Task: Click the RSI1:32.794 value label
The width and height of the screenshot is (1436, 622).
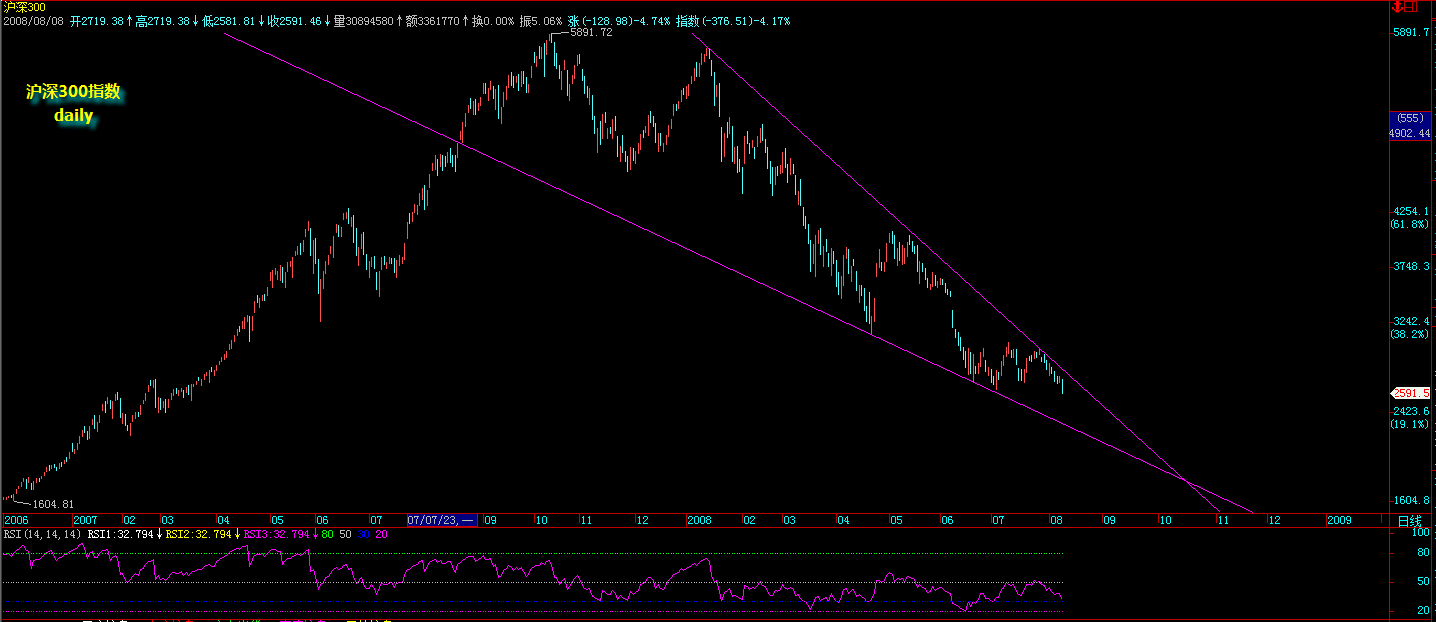Action: 120,535
